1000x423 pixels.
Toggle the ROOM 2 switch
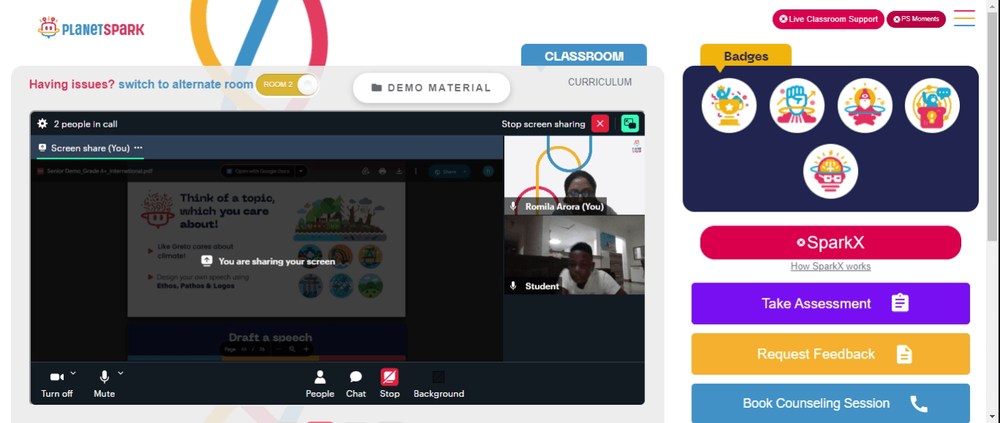click(287, 85)
